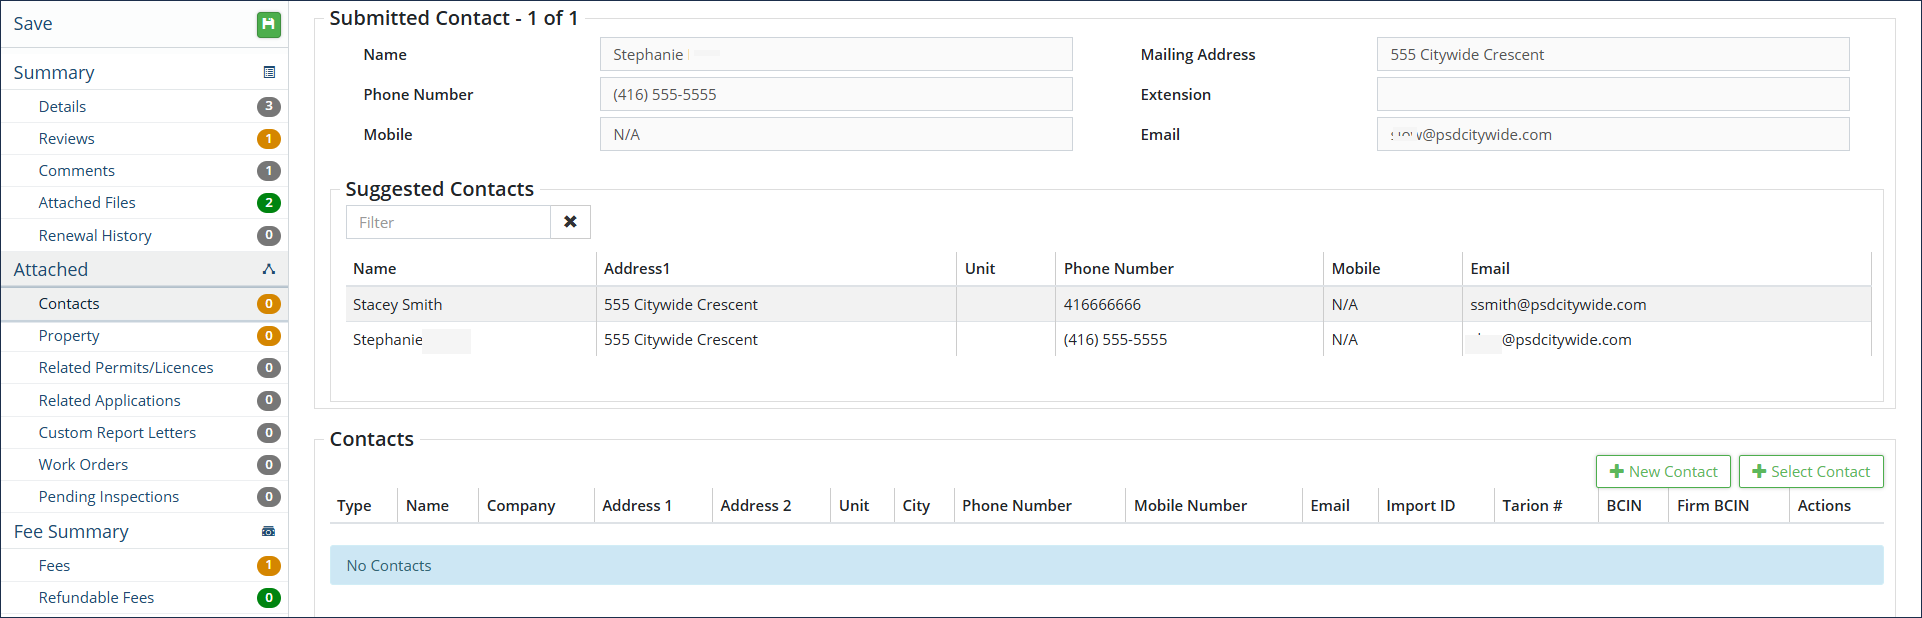Open the Comments section
Viewport: 1922px width, 618px height.
tap(76, 171)
